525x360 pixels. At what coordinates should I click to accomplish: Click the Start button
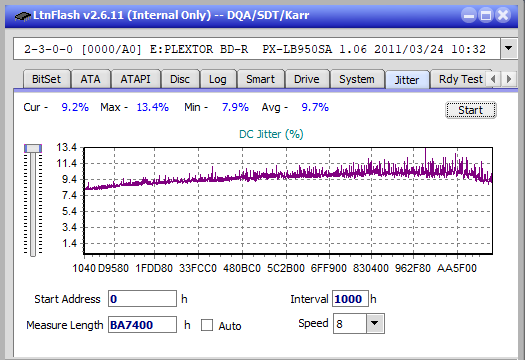470,110
